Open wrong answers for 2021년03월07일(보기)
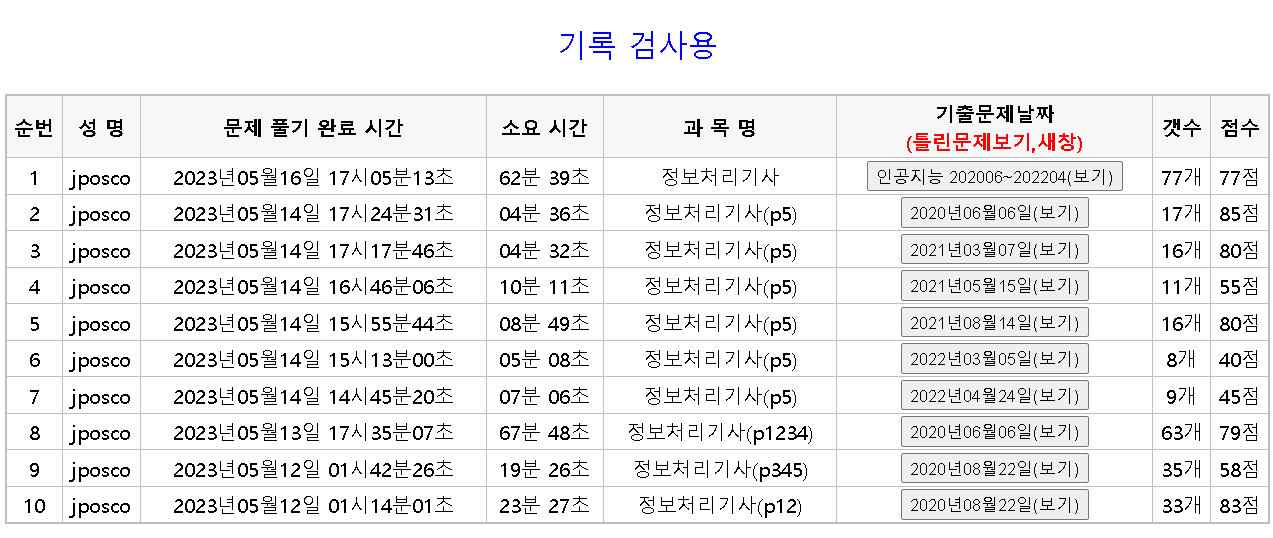Viewport: 1273px width, 538px height. [x=995, y=250]
